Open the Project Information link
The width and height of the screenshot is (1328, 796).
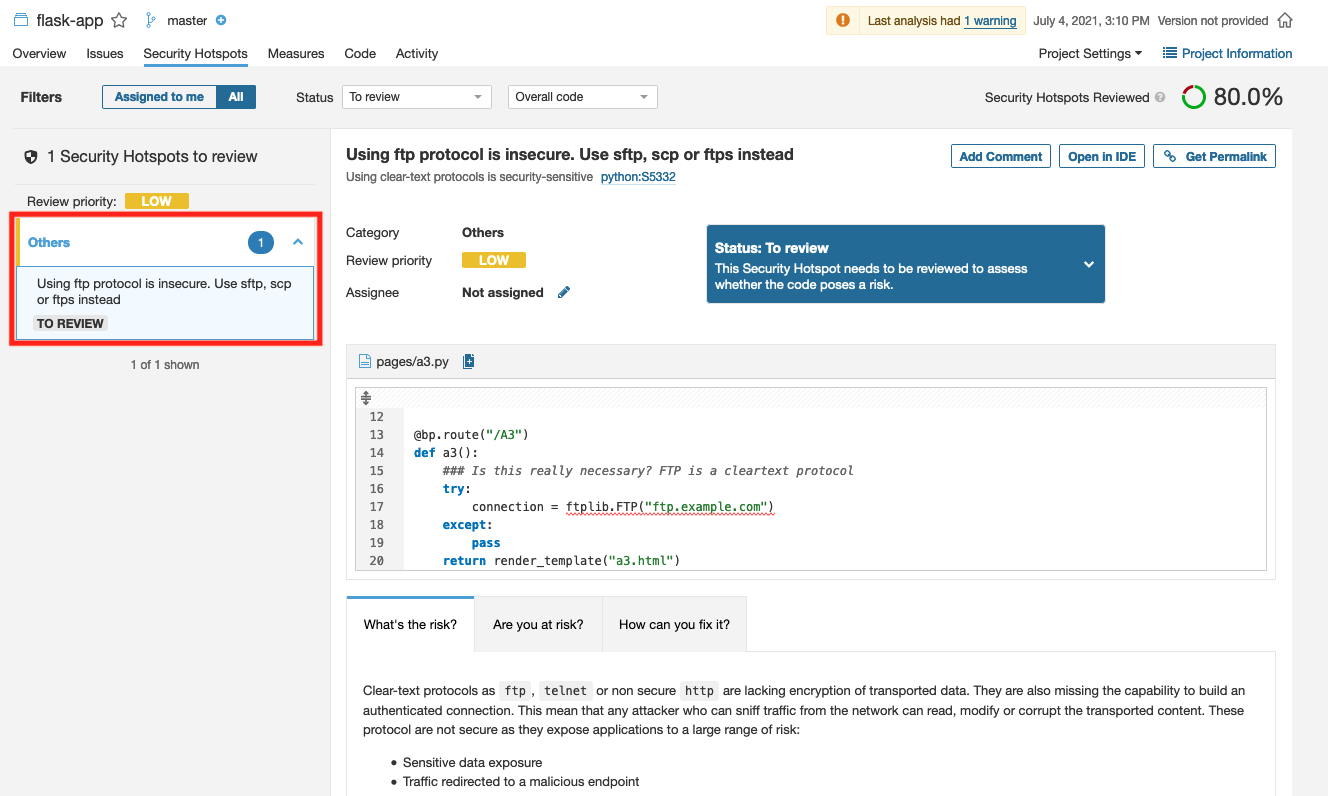coord(1227,53)
